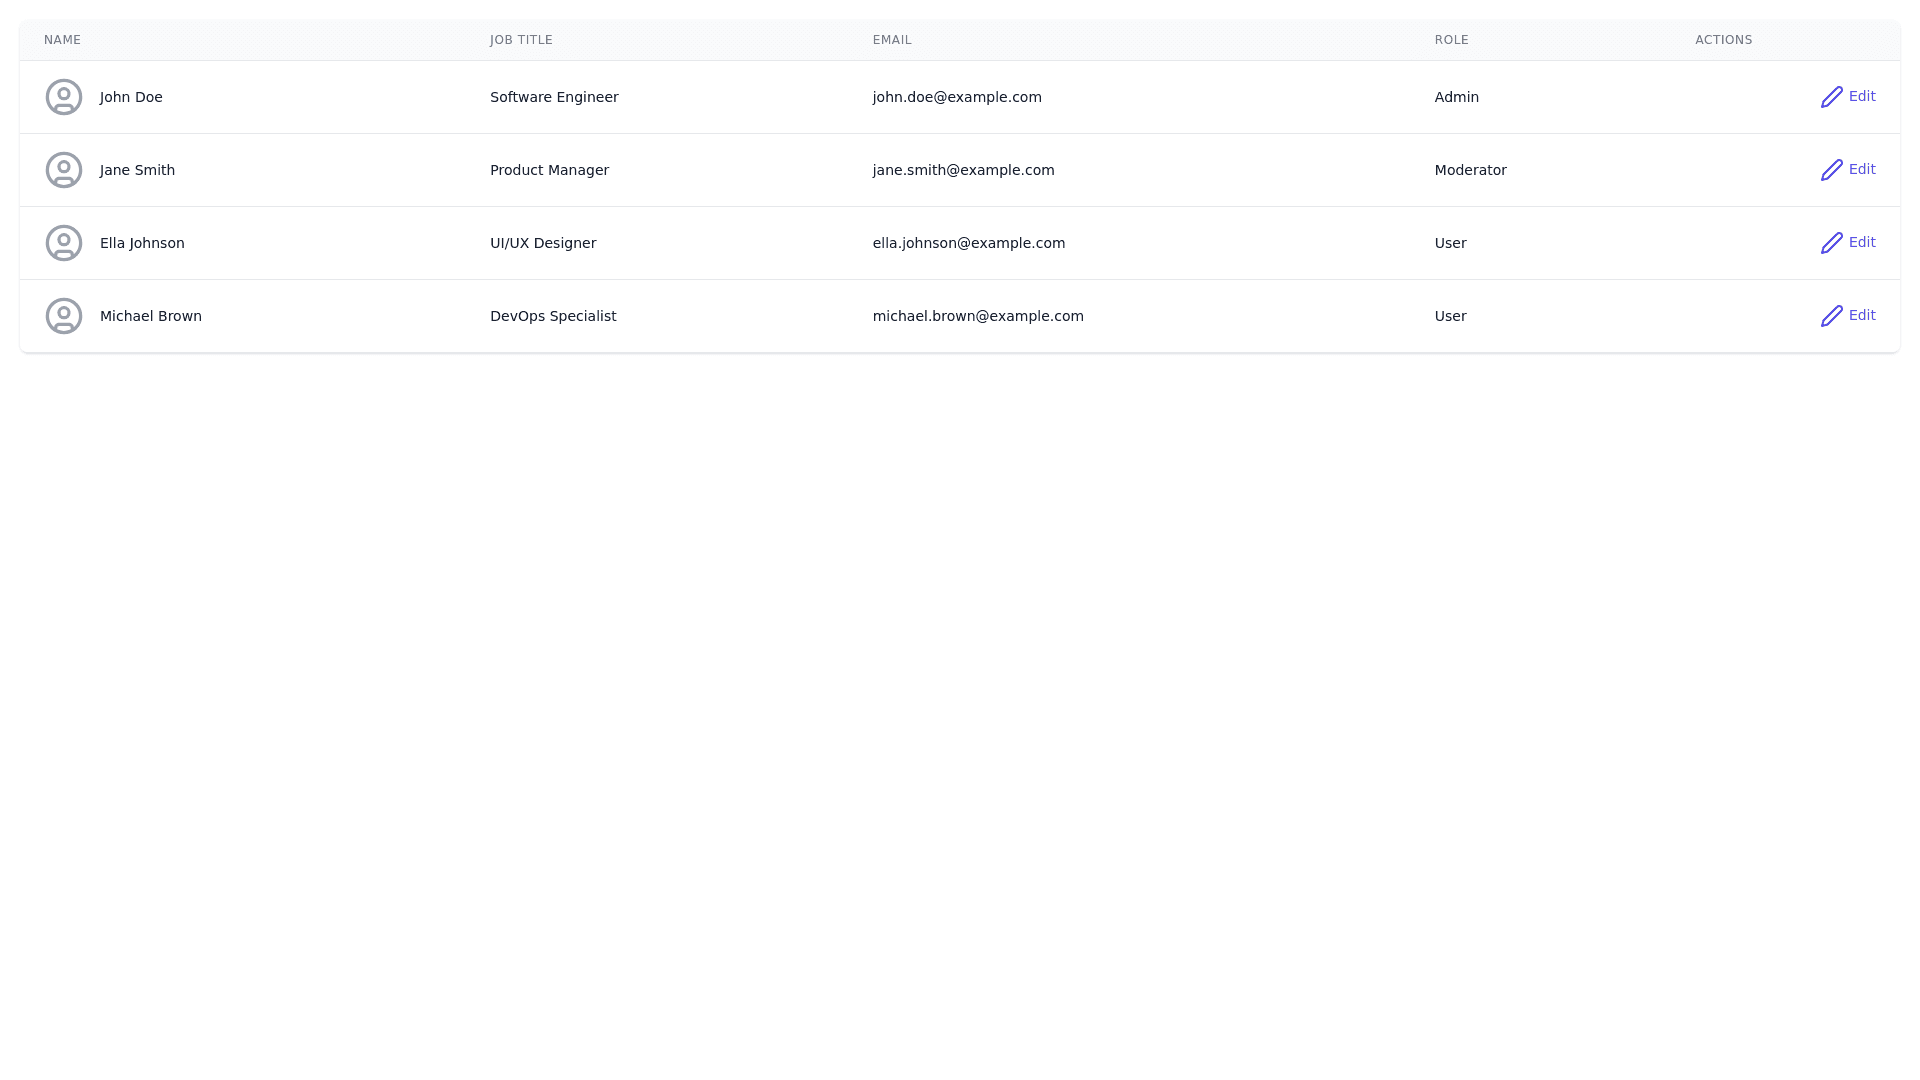Click the pencil icon for Michael Brown
This screenshot has height=1080, width=1920.
tap(1831, 316)
